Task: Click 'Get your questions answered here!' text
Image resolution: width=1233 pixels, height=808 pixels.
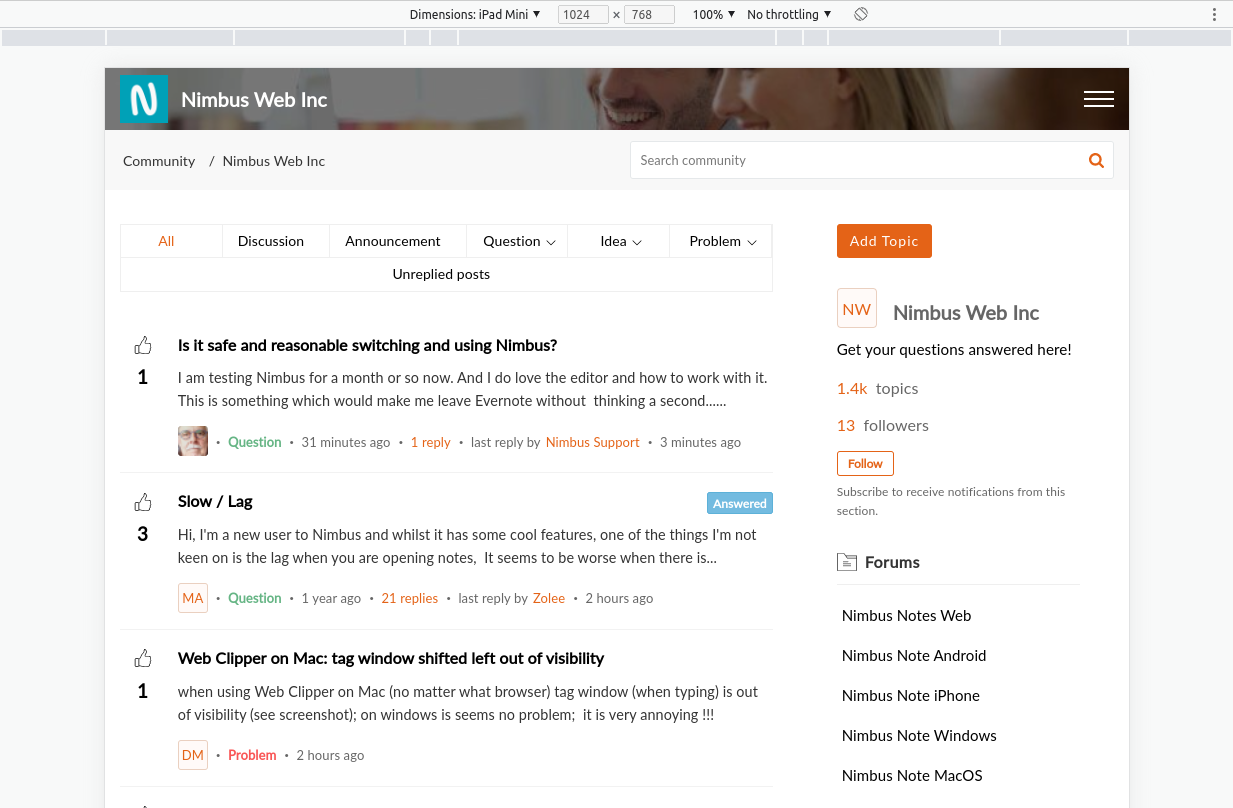Action: click(954, 350)
